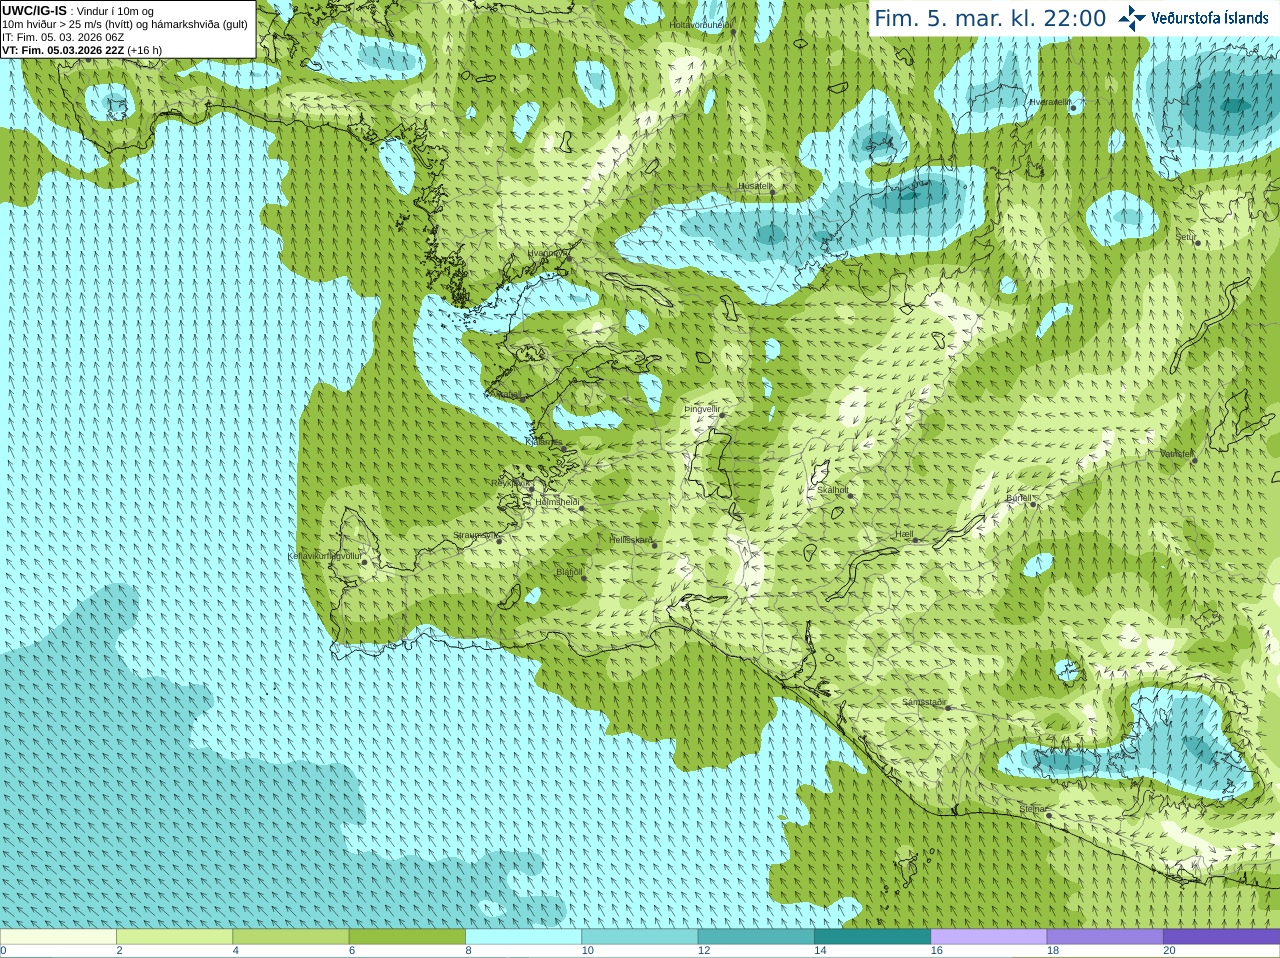Click the Reykjavík station label
Screen dimensions: 1280x958
click(x=511, y=483)
